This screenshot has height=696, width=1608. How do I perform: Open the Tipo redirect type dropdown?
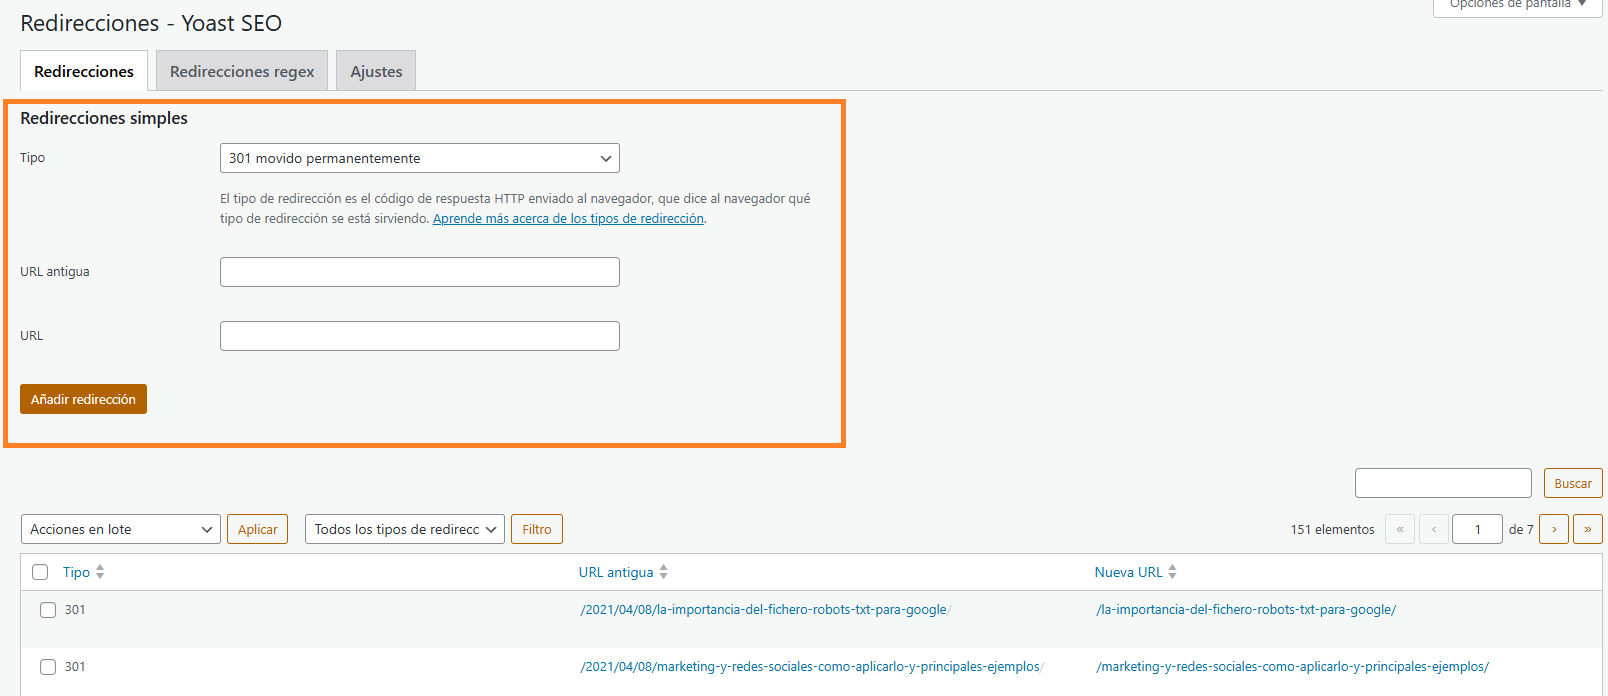point(420,158)
